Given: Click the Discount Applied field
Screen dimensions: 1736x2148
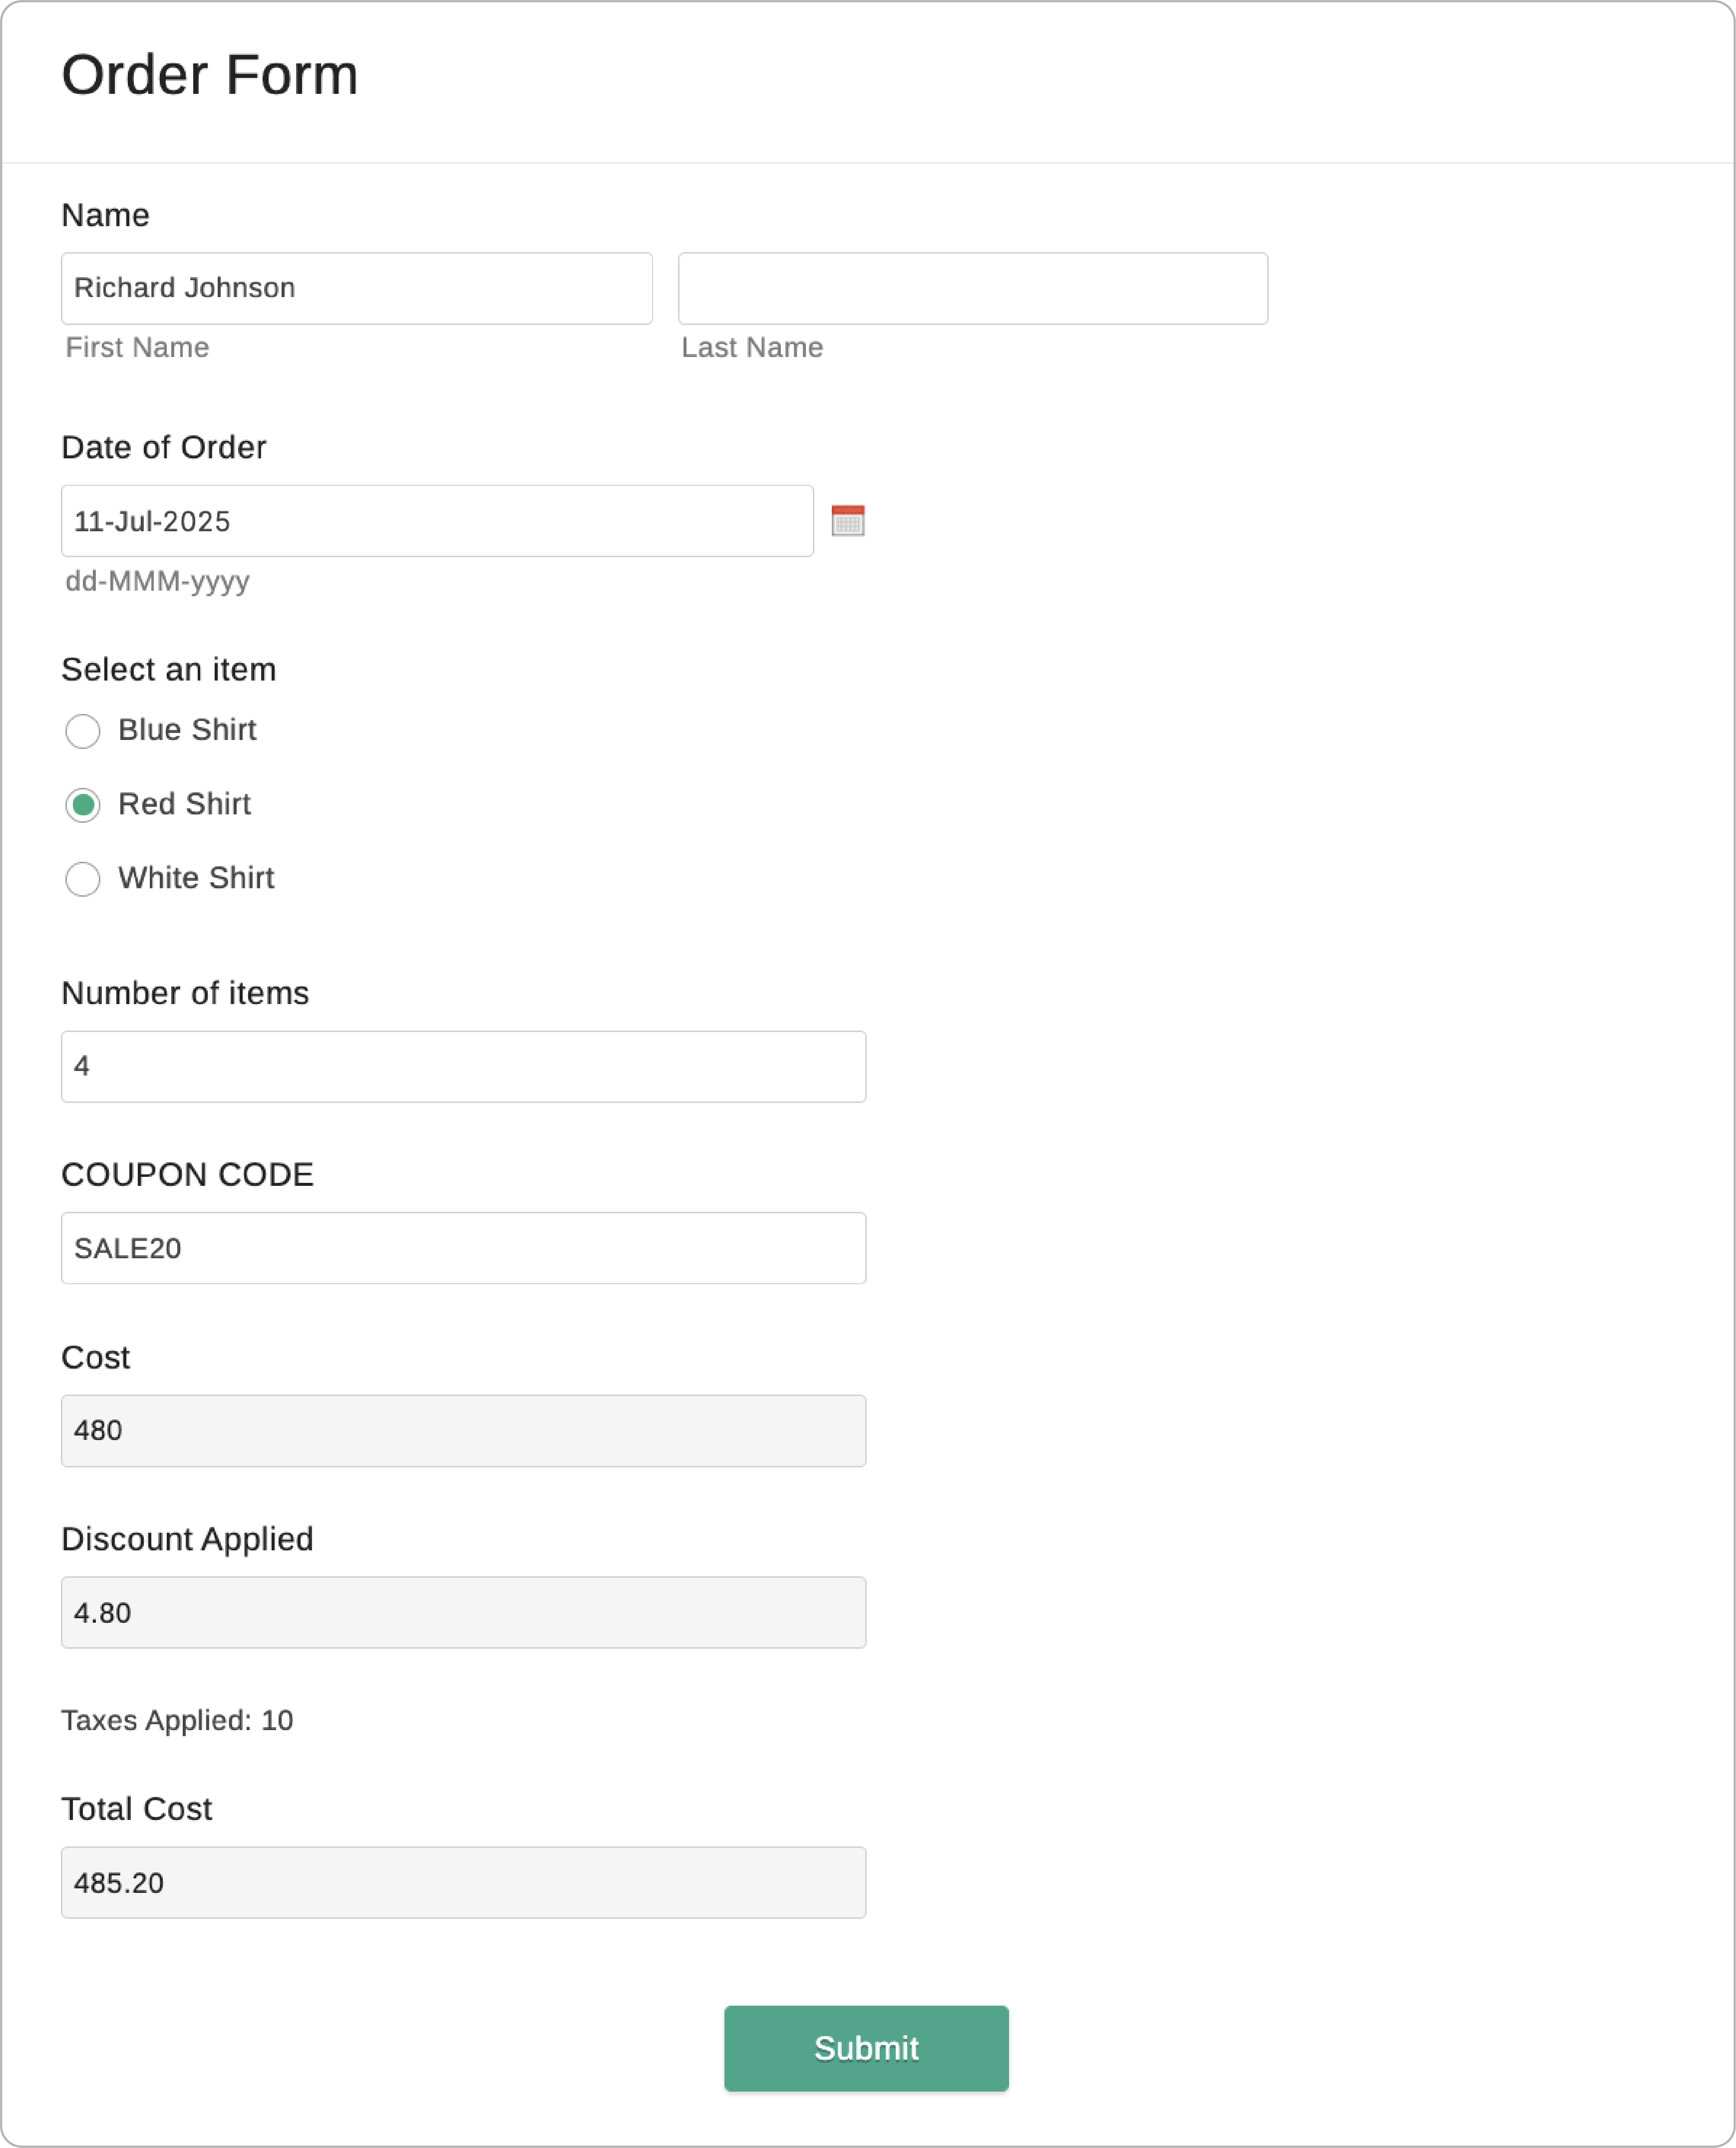Looking at the screenshot, I should point(464,1613).
